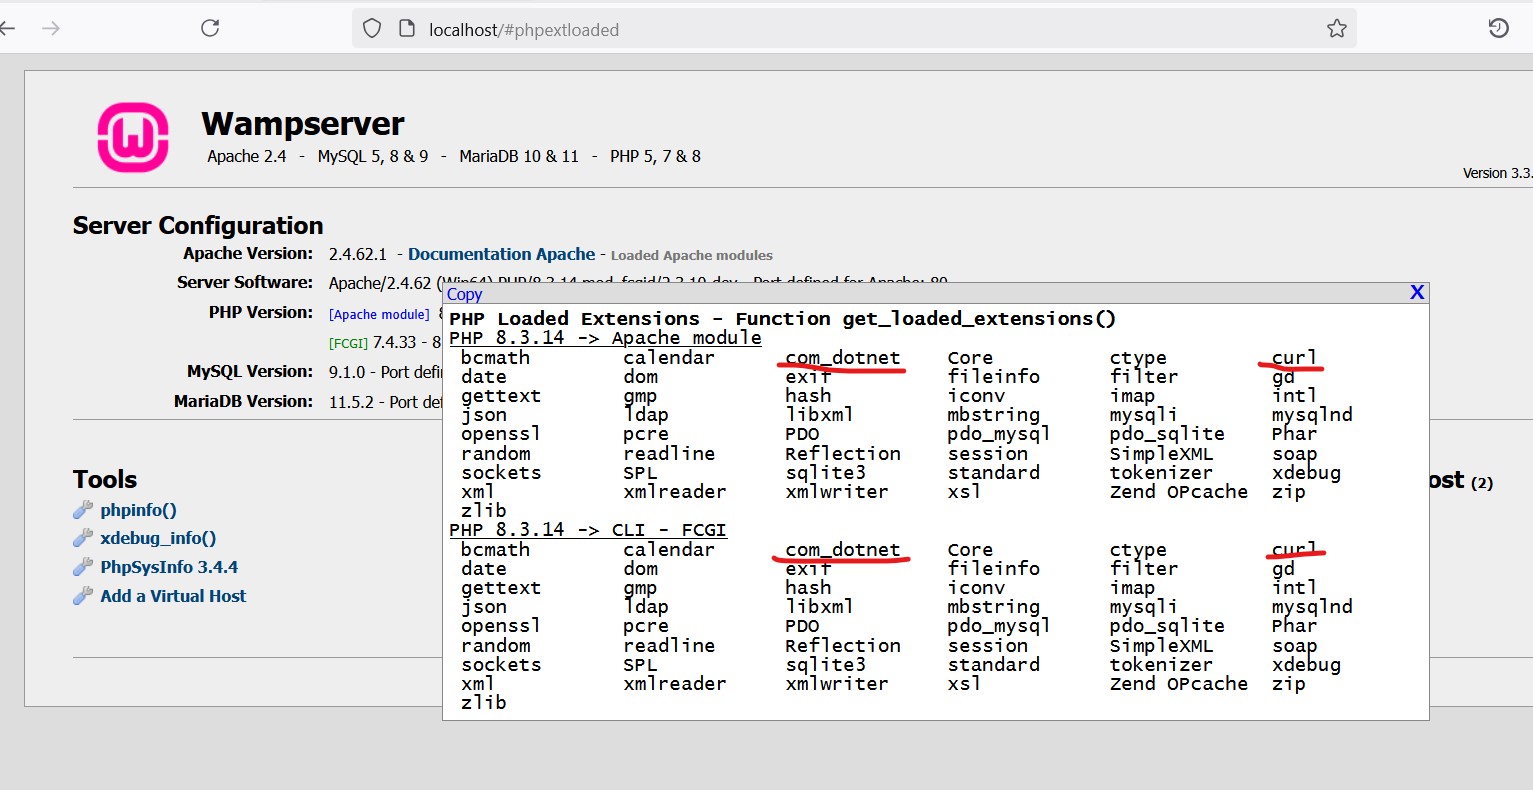This screenshot has height=790, width=1533.
Task: Click mbstring in the CLI - FCGI list
Action: coord(994,607)
